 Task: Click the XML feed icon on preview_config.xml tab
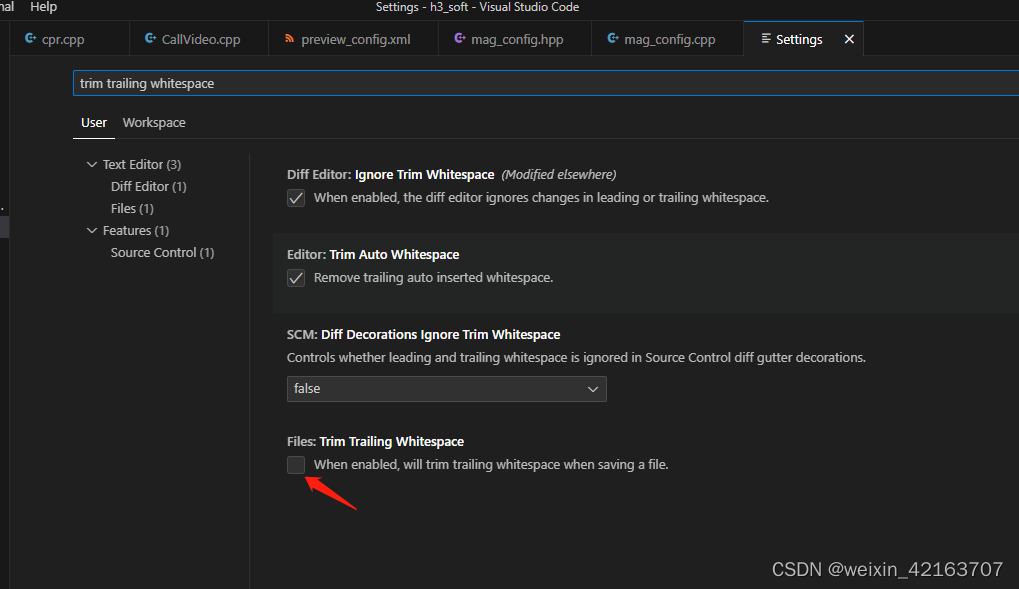click(x=289, y=39)
